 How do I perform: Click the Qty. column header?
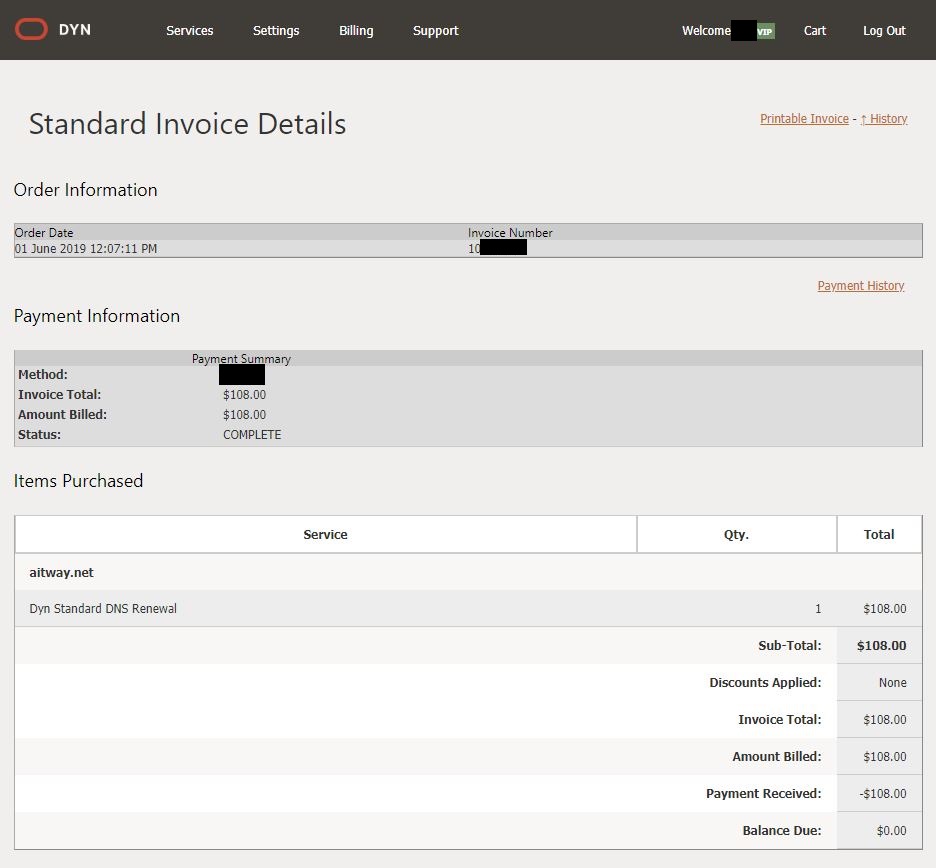[x=736, y=535]
